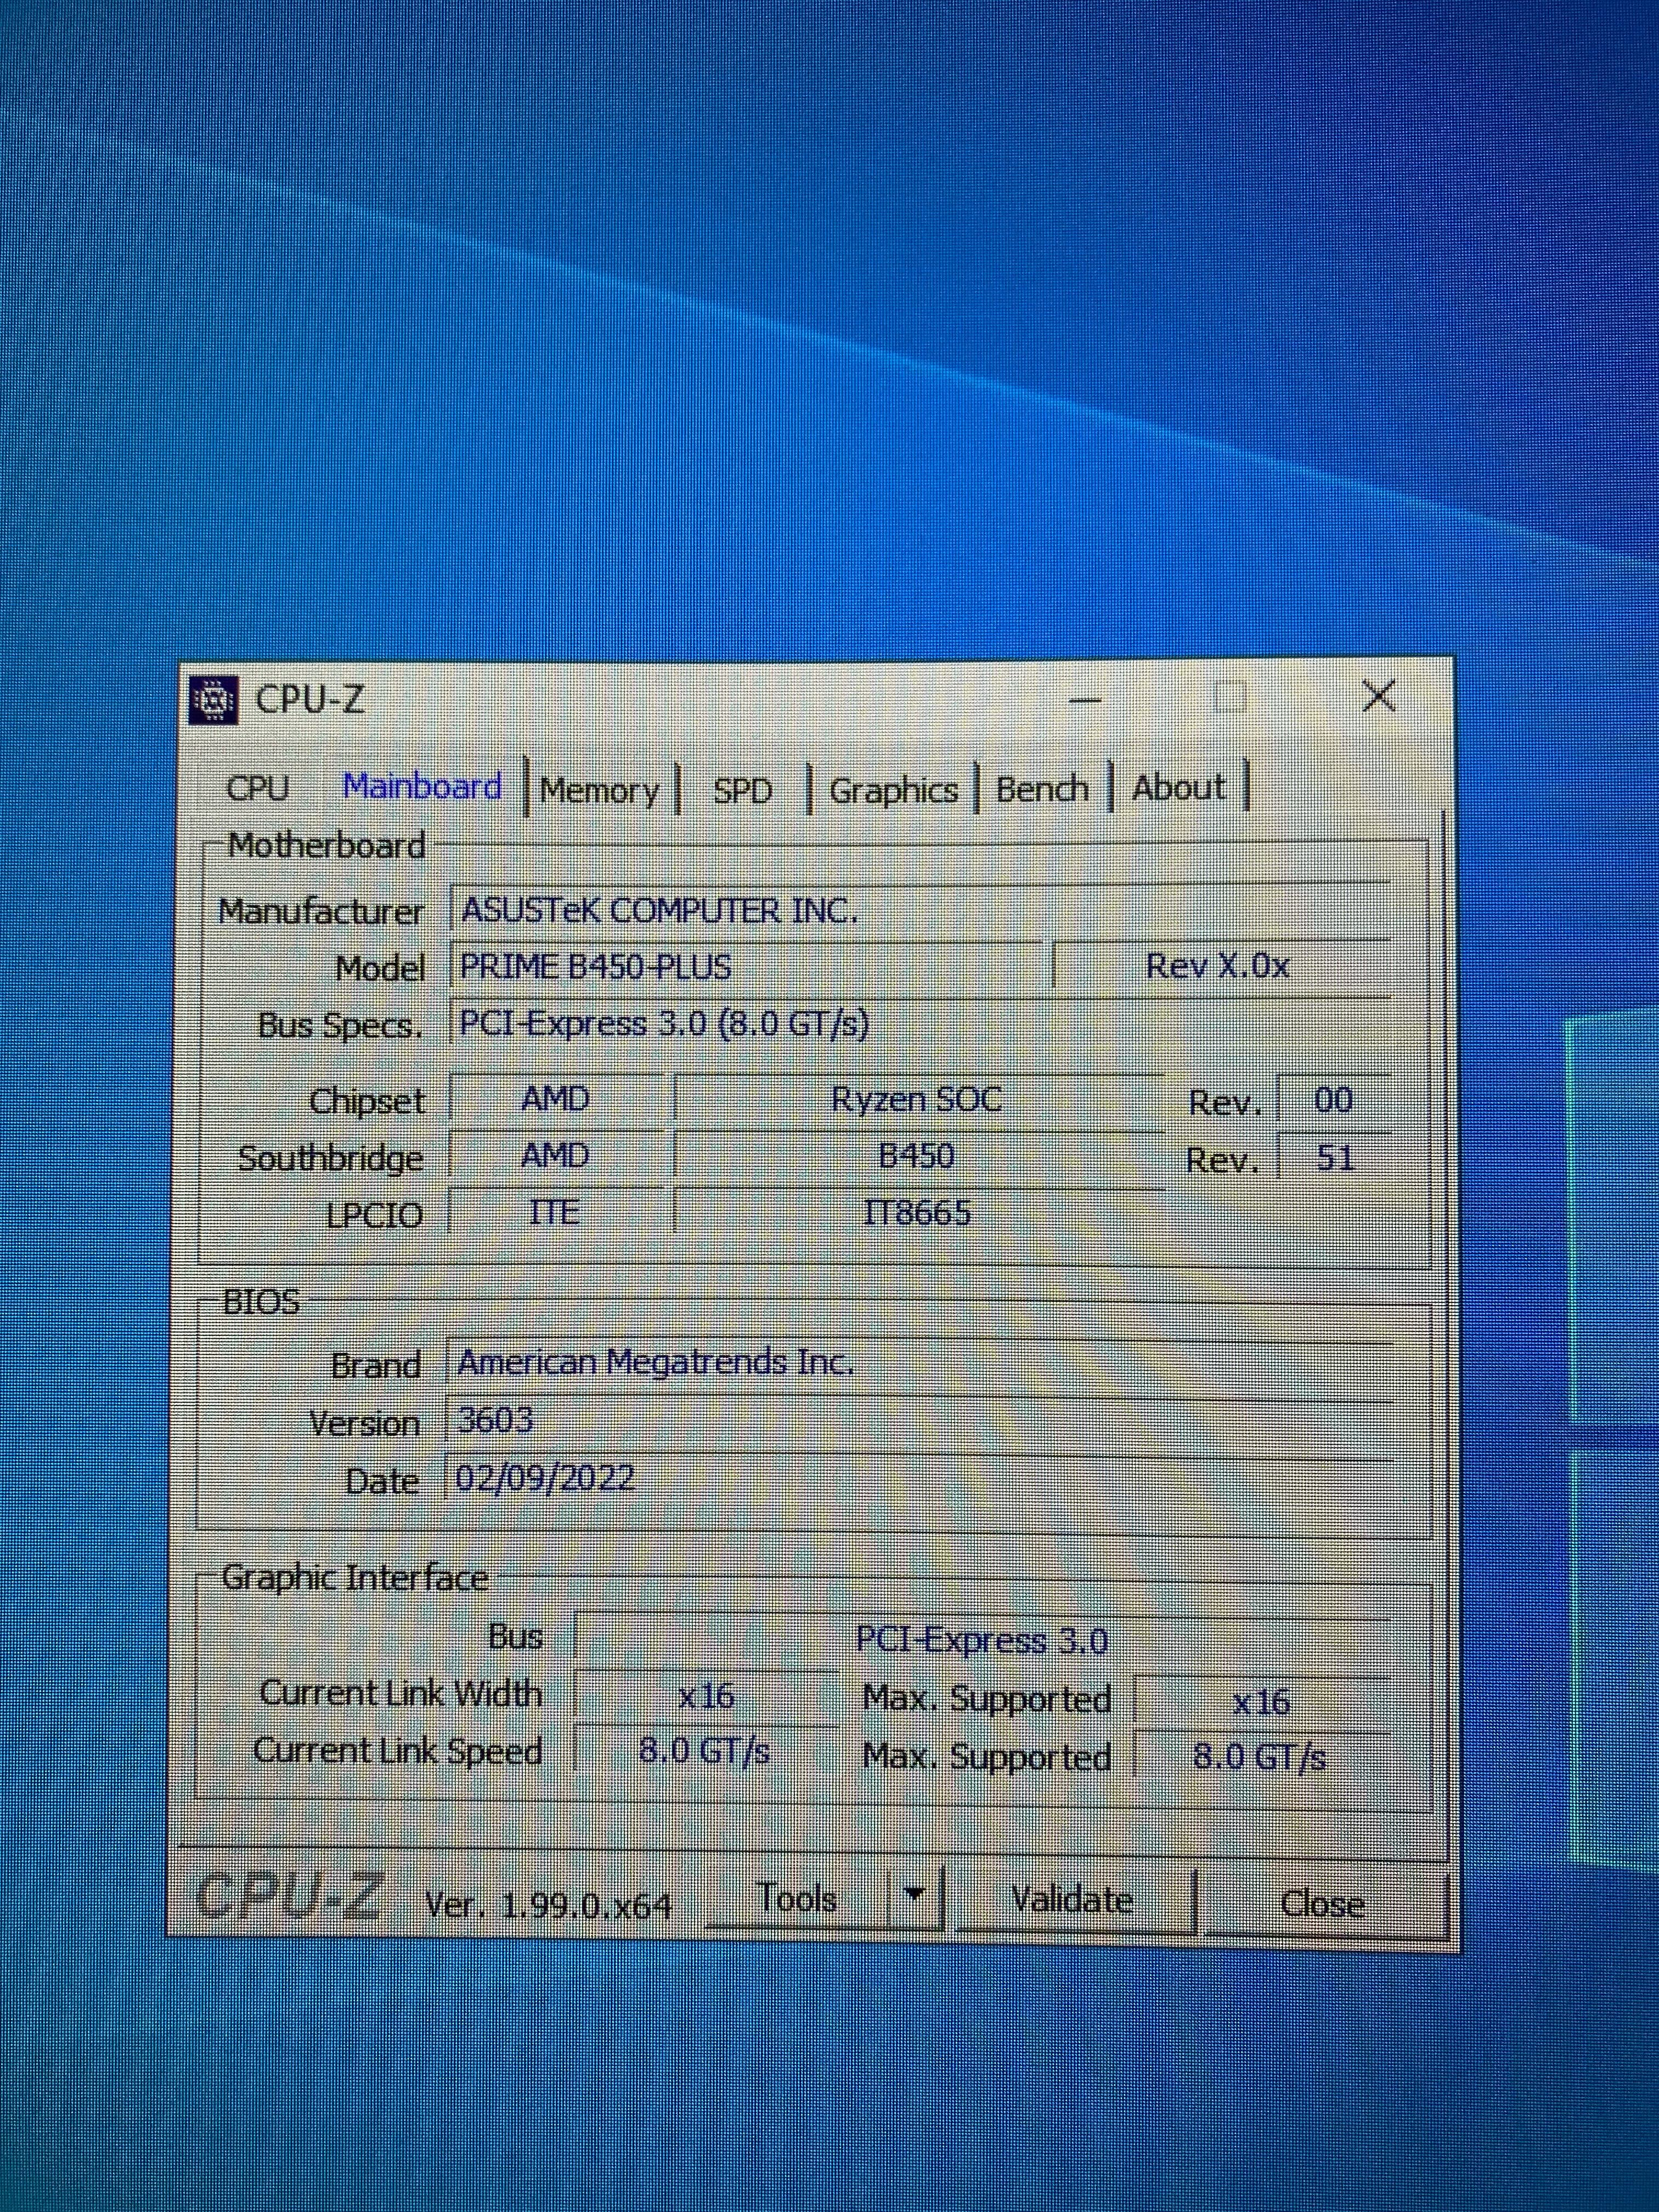Screen dimensions: 1659x2212
Task: Open the Memory tab
Action: [599, 791]
